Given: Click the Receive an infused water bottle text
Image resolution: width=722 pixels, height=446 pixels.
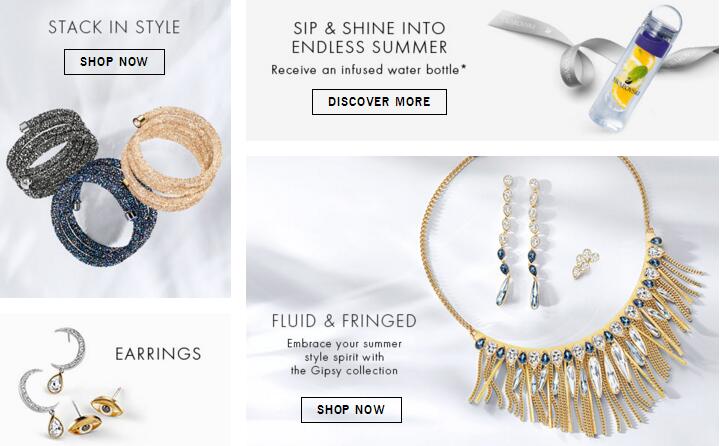Looking at the screenshot, I should pyautogui.click(x=368, y=70).
